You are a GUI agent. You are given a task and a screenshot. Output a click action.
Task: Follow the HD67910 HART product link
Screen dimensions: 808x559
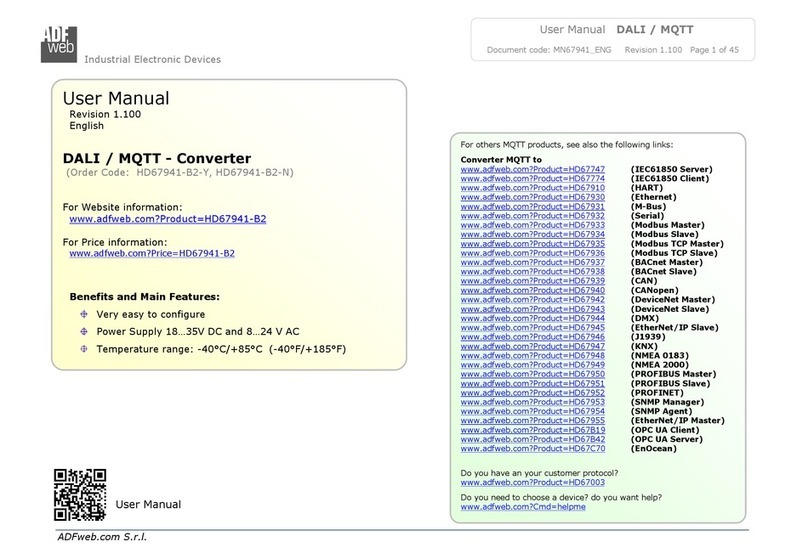[533, 188]
